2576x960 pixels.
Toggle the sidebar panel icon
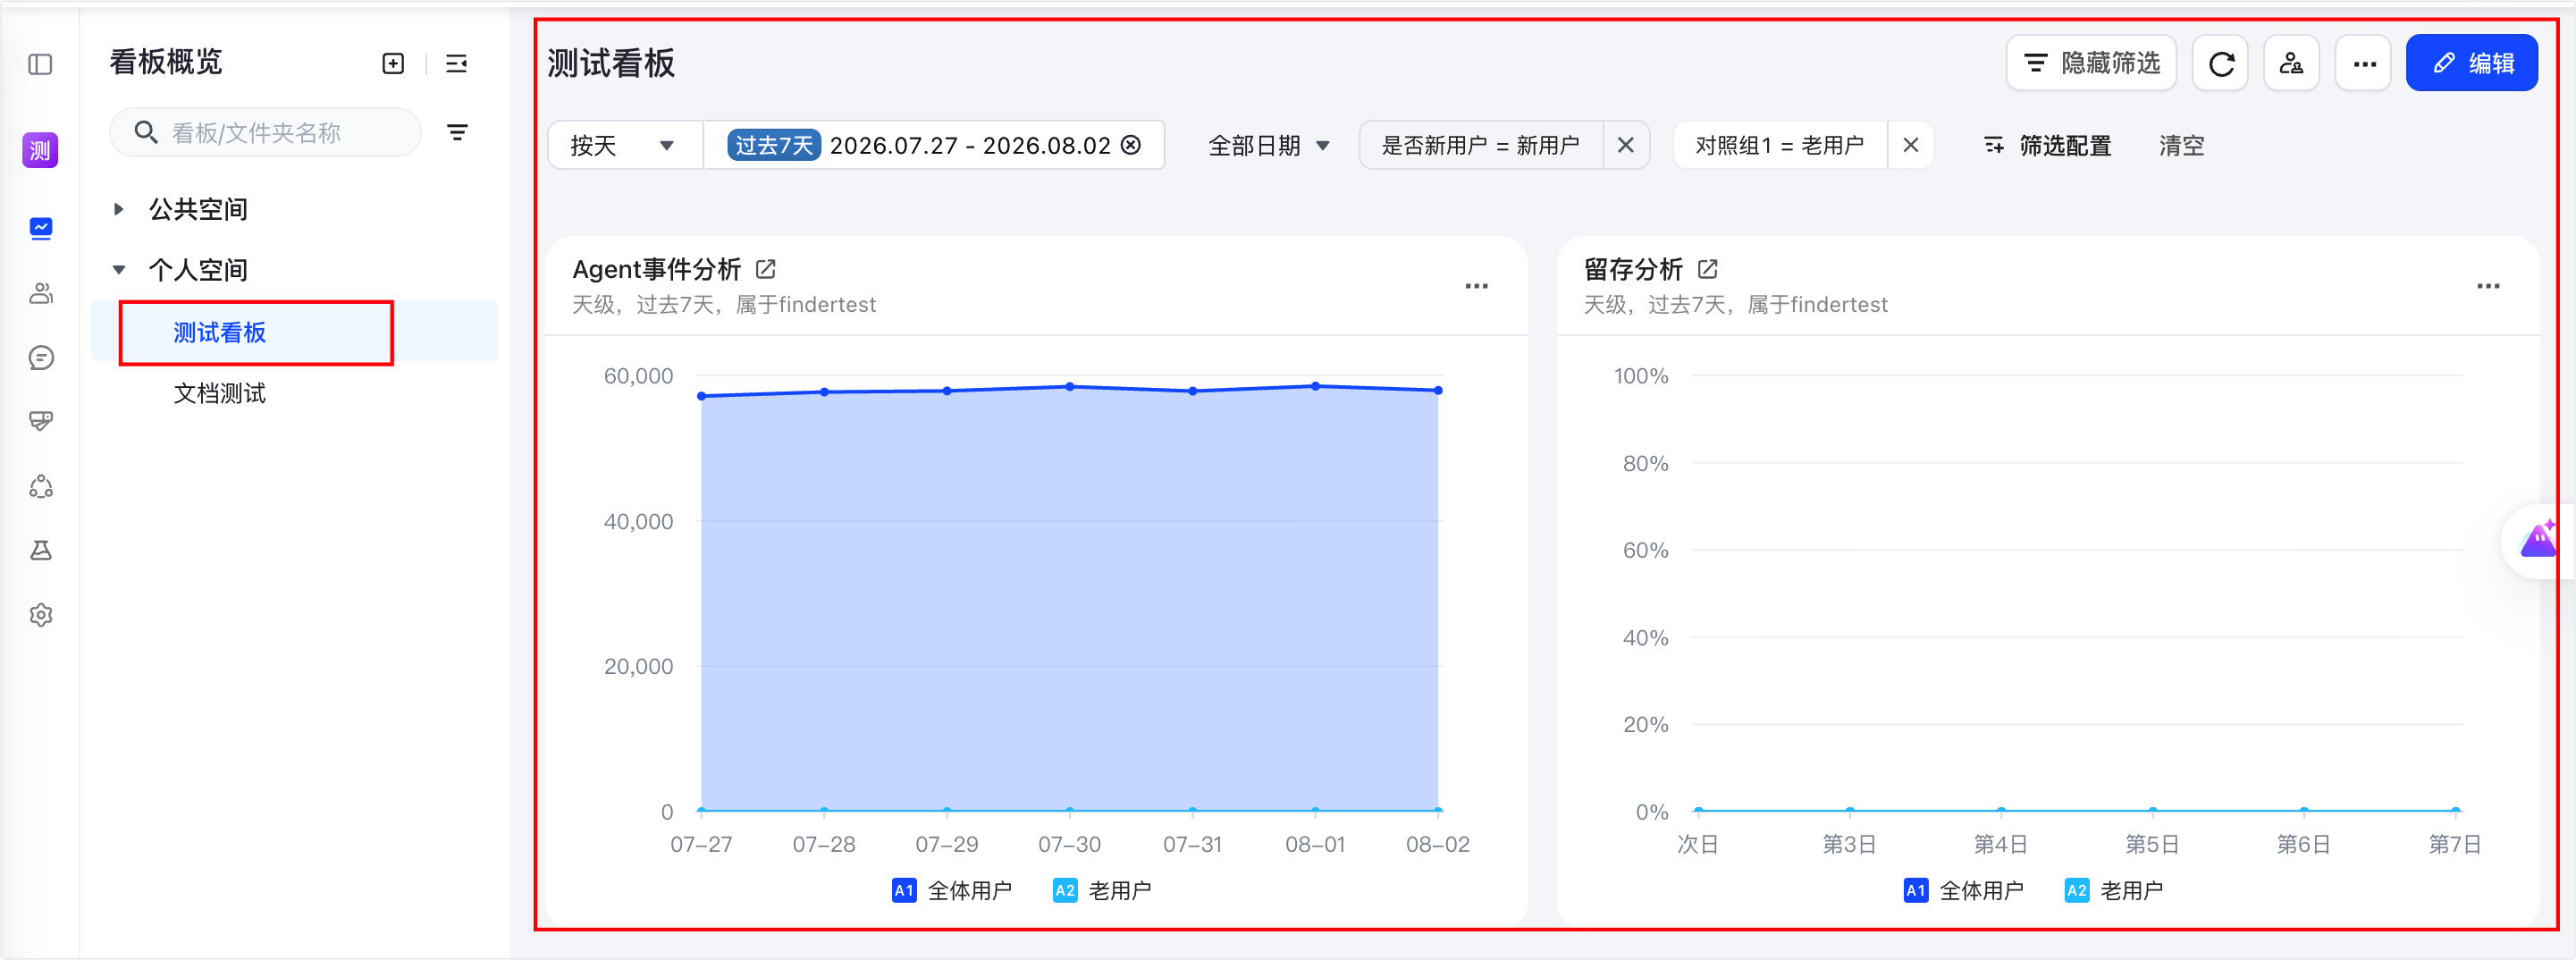pyautogui.click(x=40, y=65)
